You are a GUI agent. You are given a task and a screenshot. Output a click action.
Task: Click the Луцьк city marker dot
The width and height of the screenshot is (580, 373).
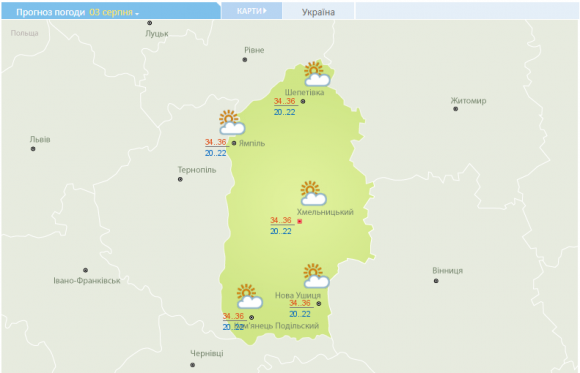click(149, 23)
